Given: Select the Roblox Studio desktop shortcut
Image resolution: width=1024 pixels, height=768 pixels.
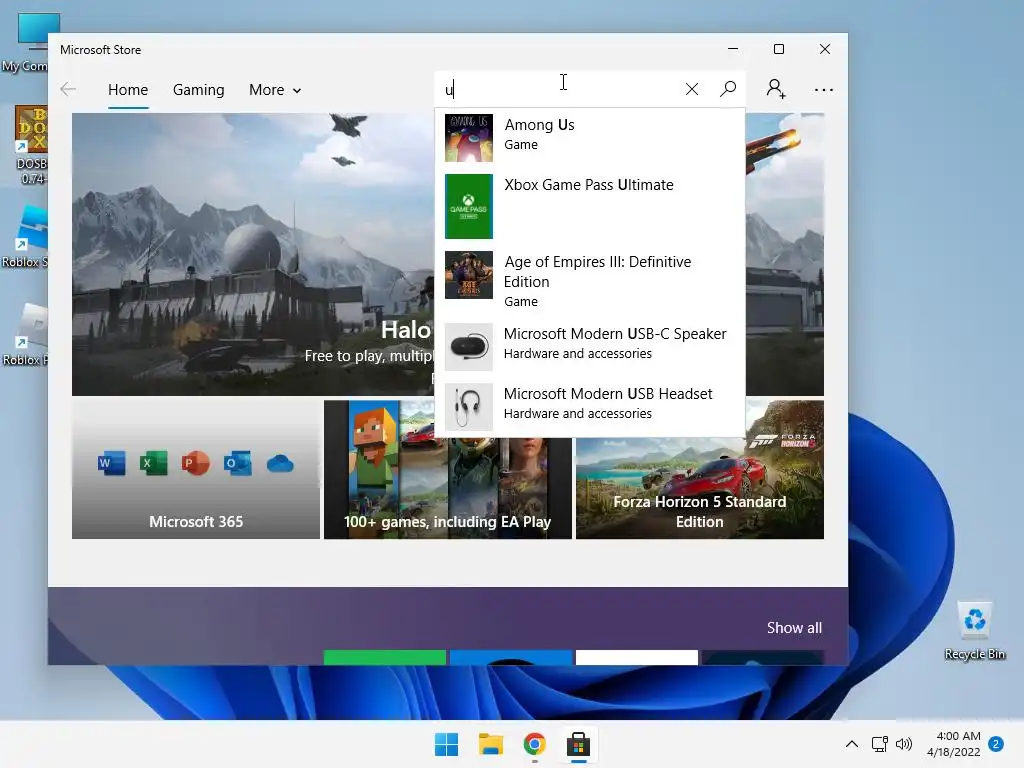Looking at the screenshot, I should (25, 237).
